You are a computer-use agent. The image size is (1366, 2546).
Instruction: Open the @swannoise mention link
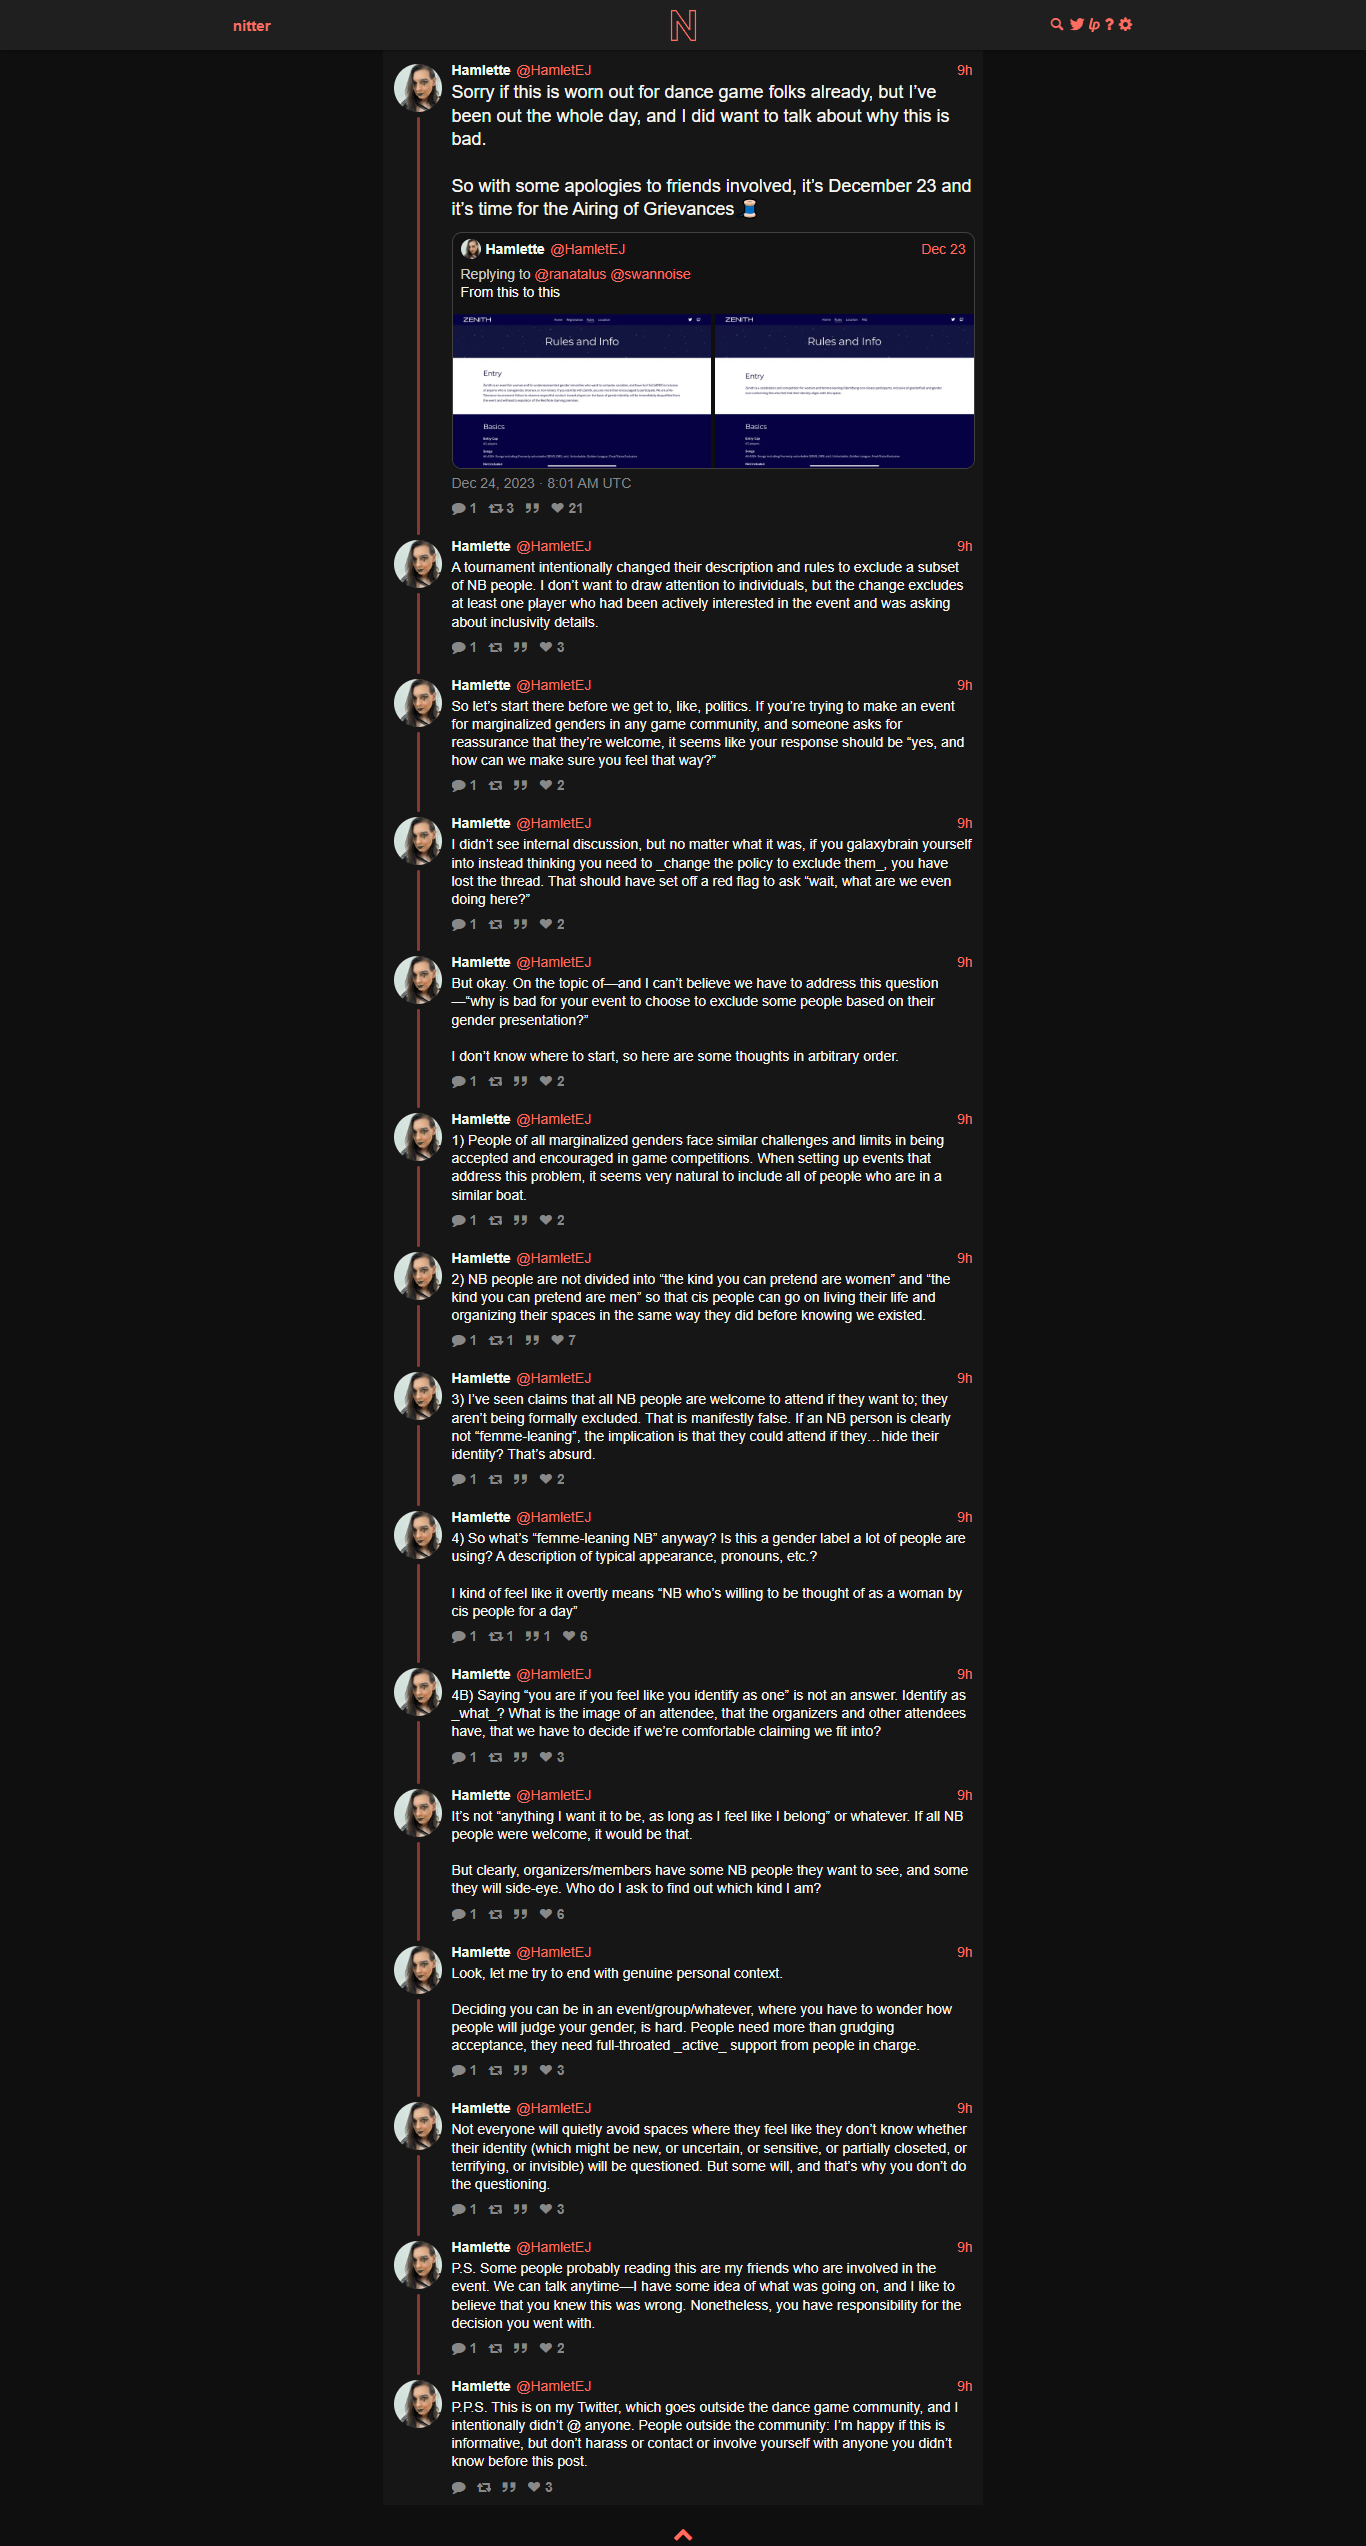tap(650, 274)
